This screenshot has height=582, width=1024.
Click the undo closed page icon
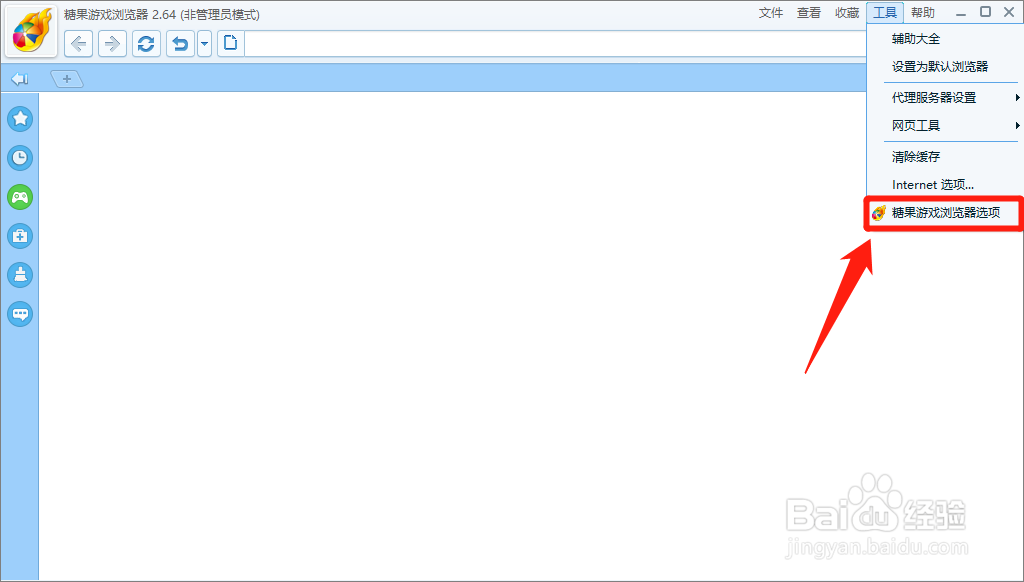pyautogui.click(x=180, y=44)
